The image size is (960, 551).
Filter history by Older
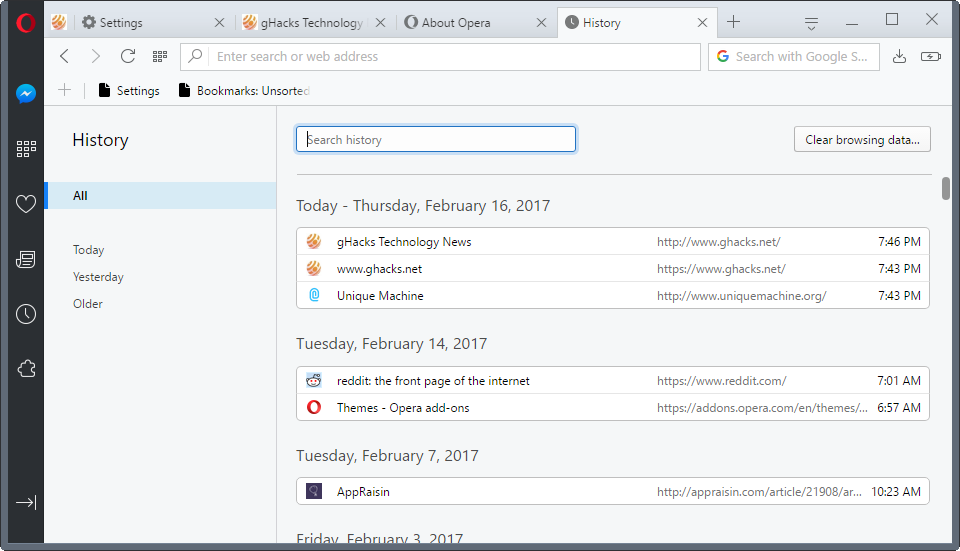[x=88, y=304]
